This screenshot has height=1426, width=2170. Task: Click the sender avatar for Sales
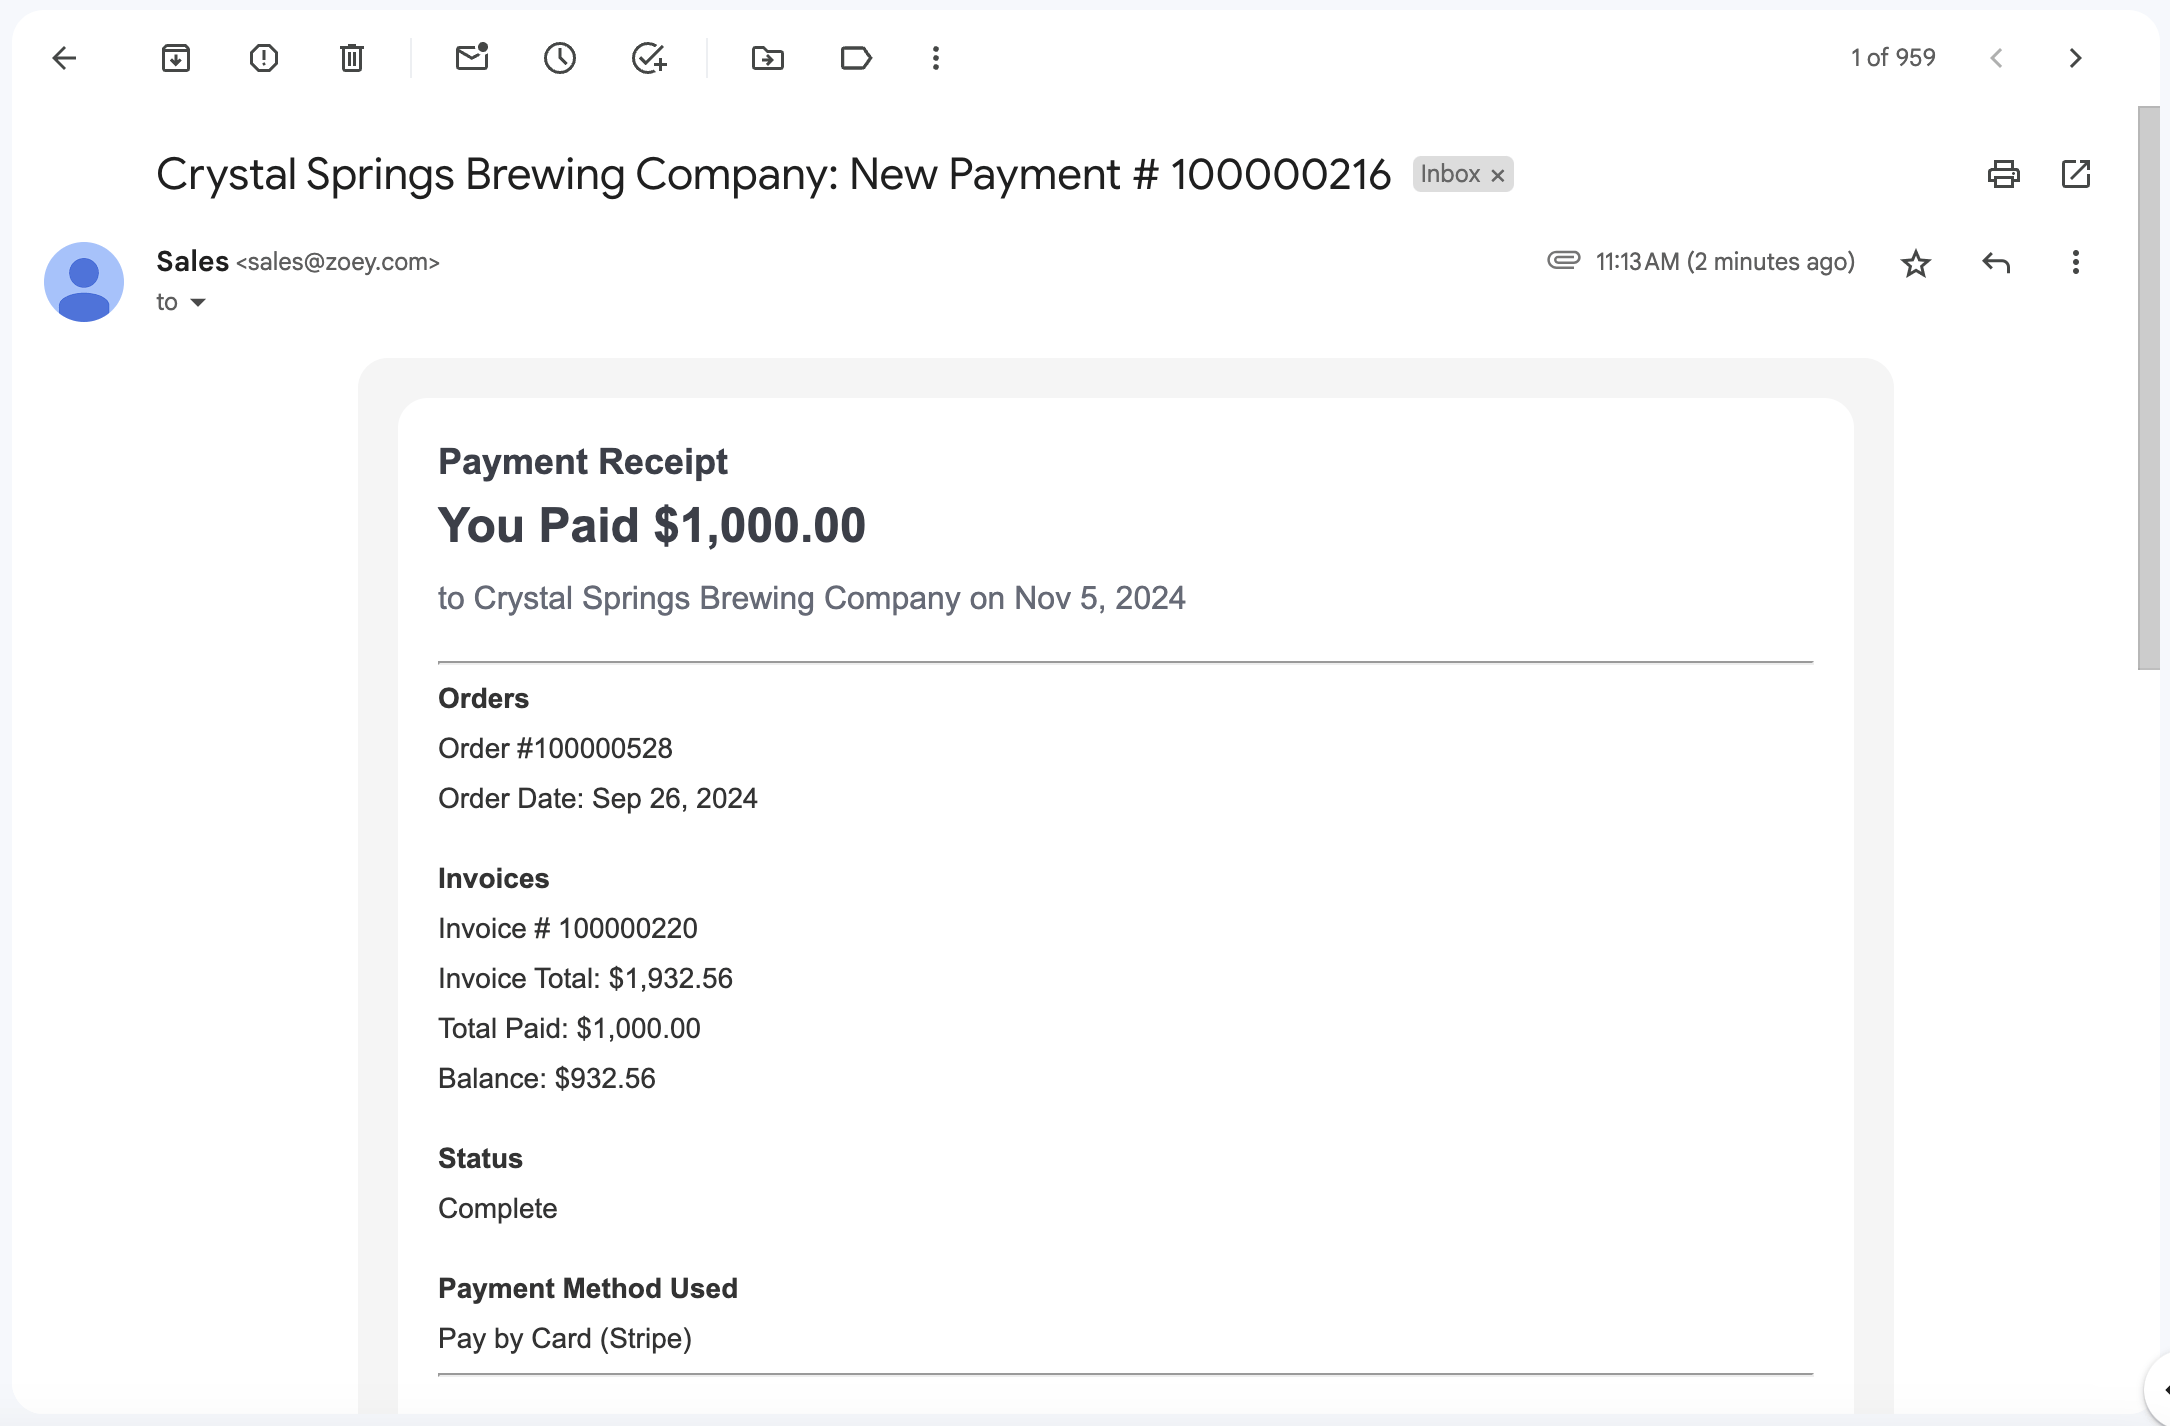click(84, 282)
